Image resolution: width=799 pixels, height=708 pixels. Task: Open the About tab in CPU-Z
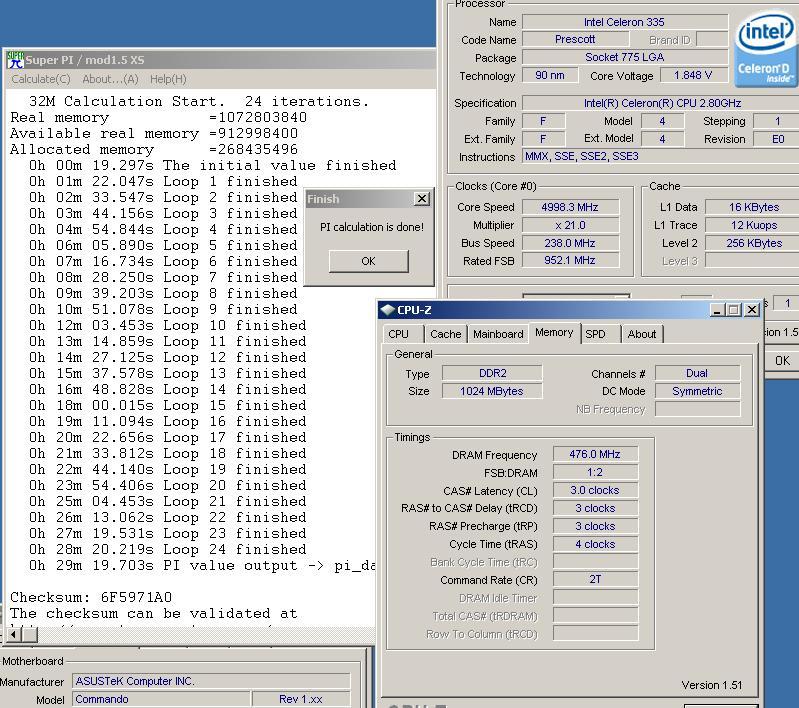coord(642,334)
